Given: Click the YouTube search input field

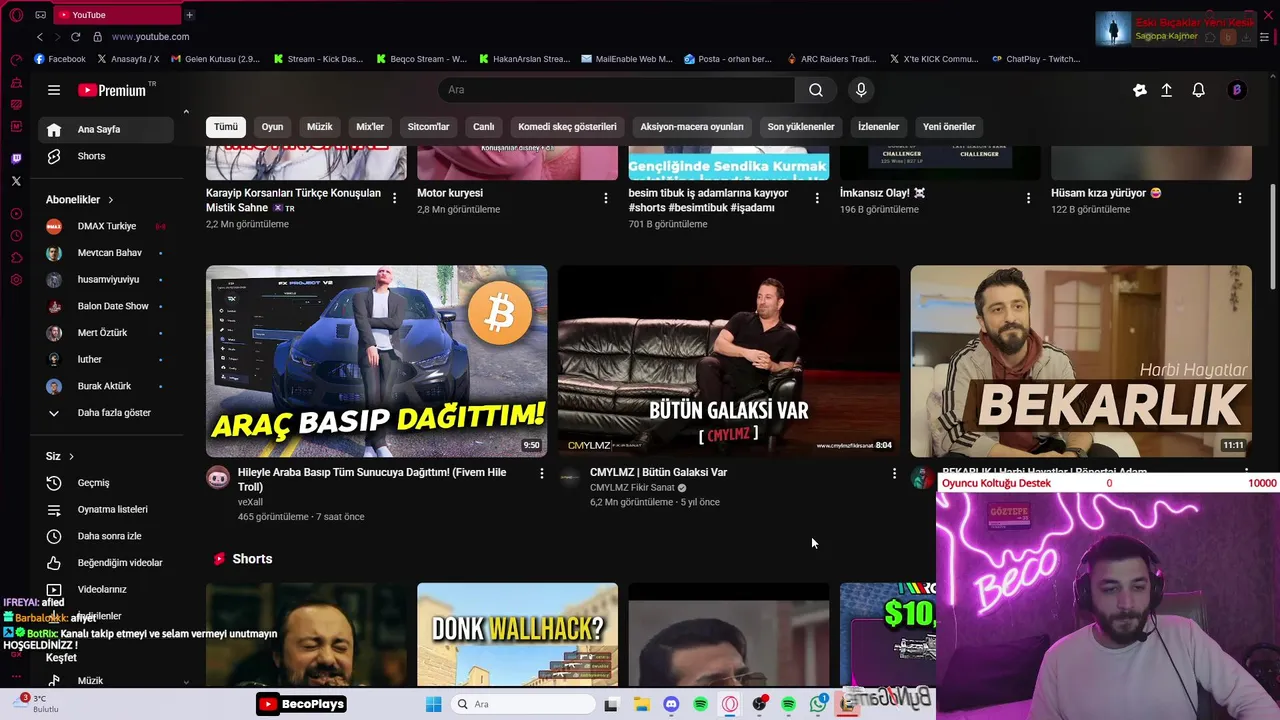Looking at the screenshot, I should pos(617,90).
